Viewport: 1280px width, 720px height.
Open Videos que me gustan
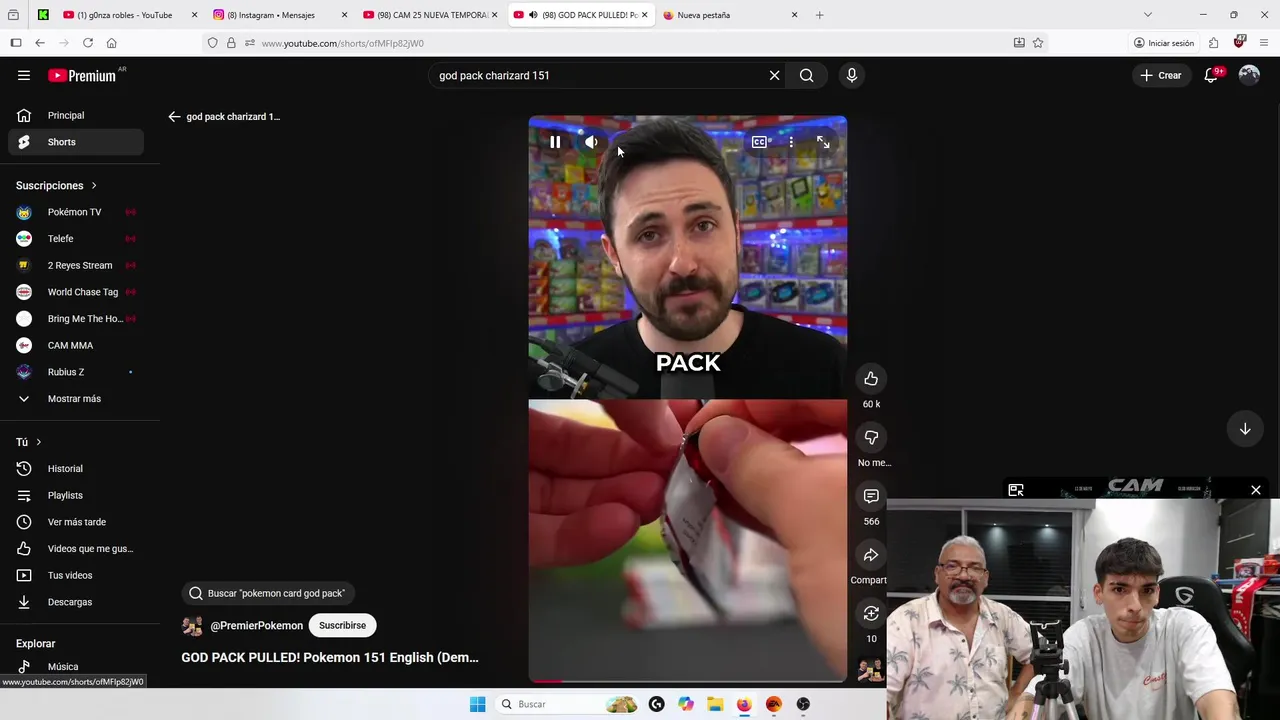coord(76,549)
